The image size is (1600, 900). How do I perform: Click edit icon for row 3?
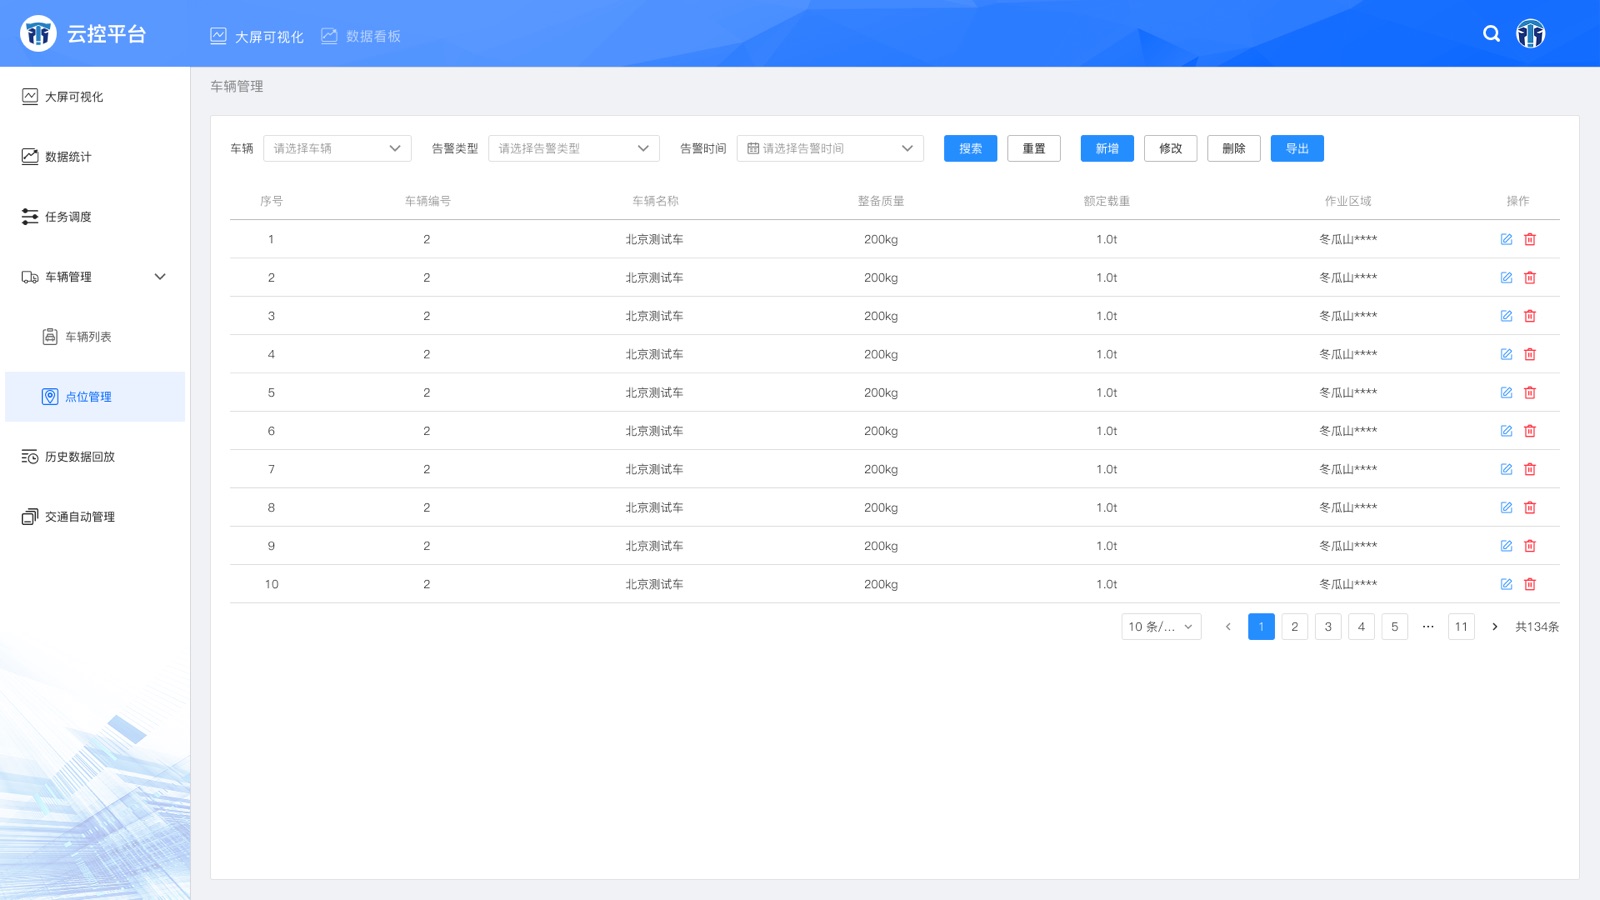tap(1506, 316)
